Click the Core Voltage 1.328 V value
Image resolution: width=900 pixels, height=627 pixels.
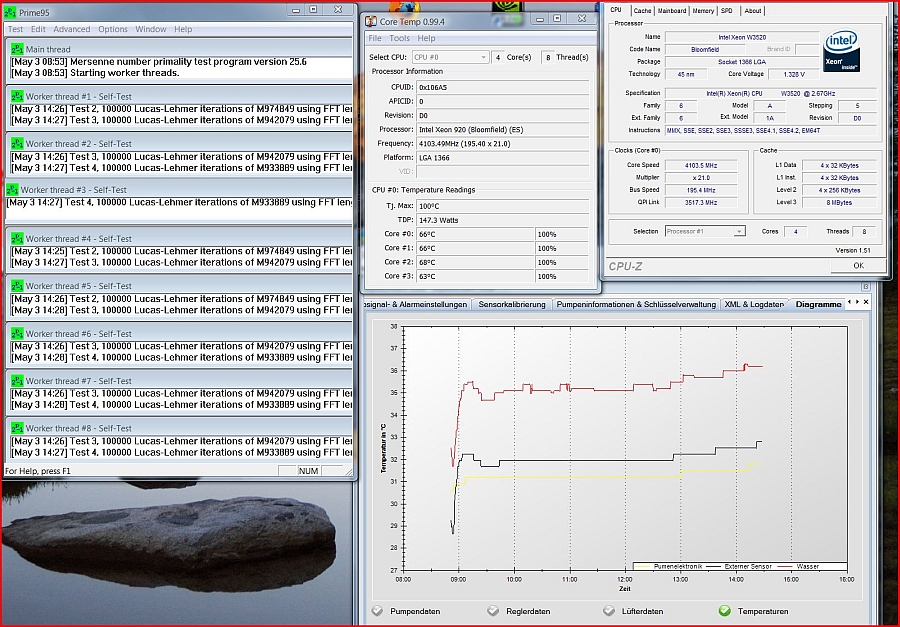coord(794,74)
